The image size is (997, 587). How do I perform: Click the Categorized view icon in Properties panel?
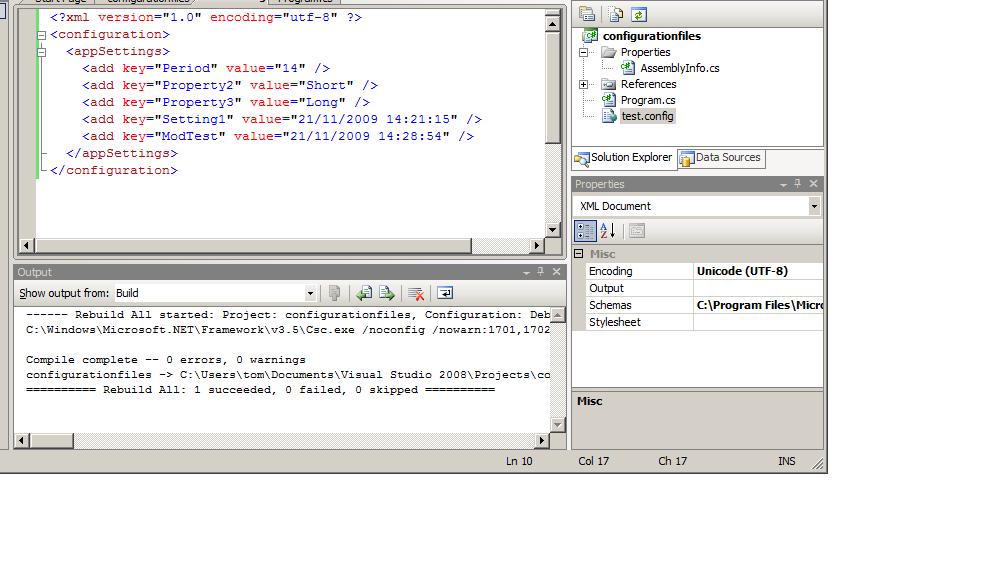pos(585,231)
